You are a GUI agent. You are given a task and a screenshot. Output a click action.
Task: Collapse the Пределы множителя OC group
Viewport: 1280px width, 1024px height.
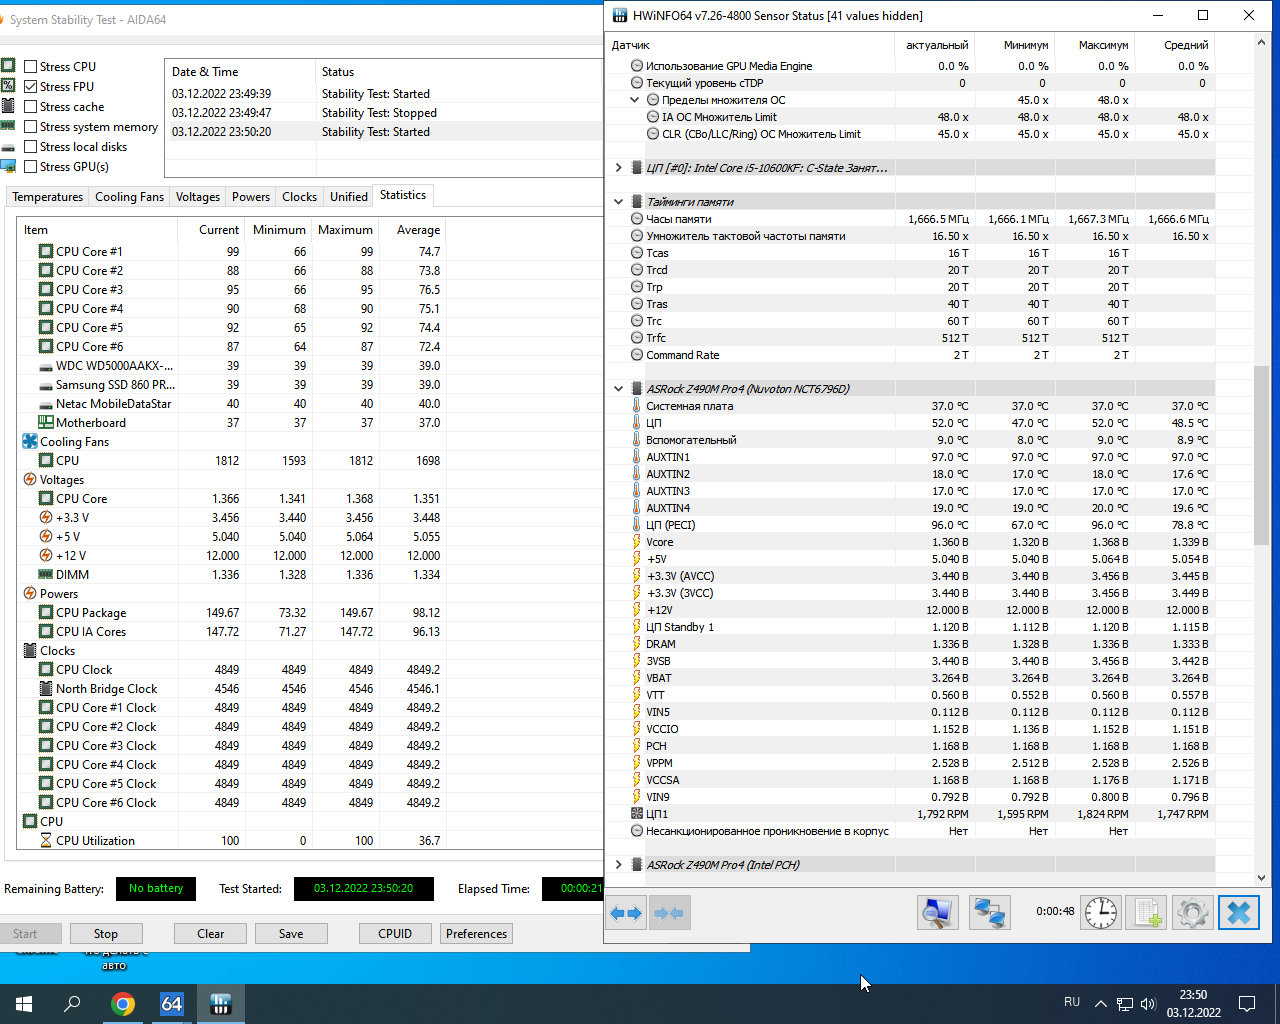634,100
